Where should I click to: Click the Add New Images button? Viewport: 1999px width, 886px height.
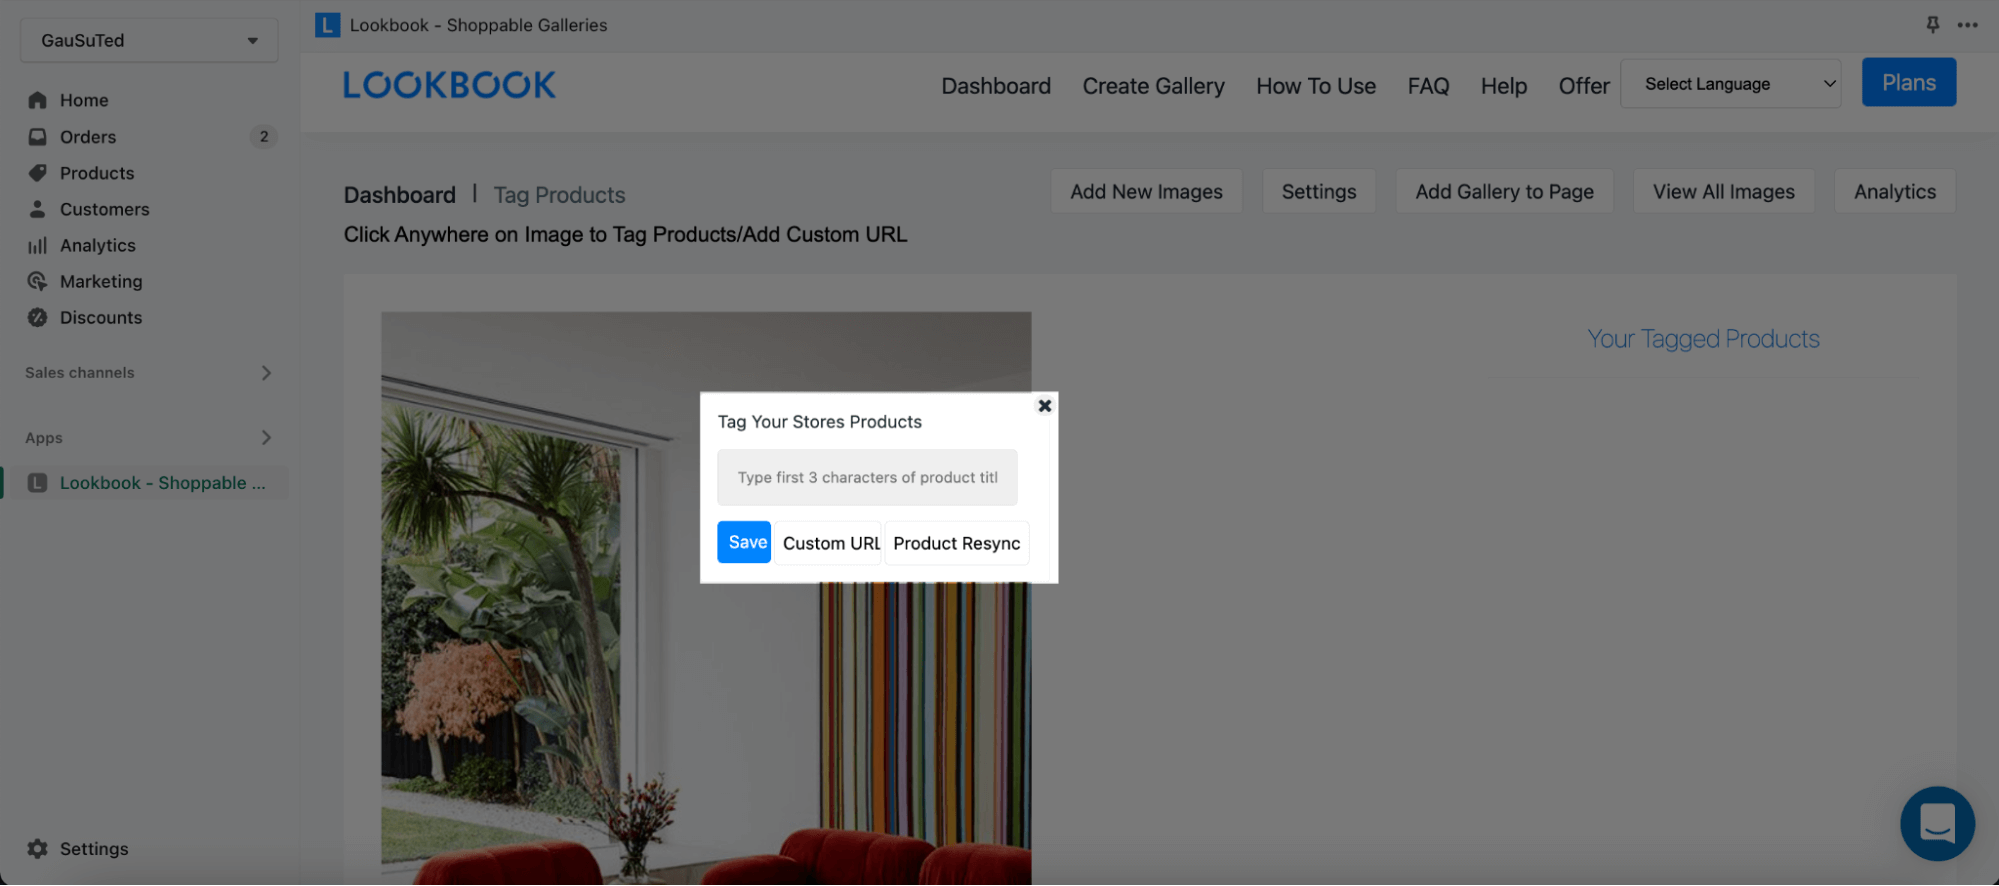[x=1146, y=192]
